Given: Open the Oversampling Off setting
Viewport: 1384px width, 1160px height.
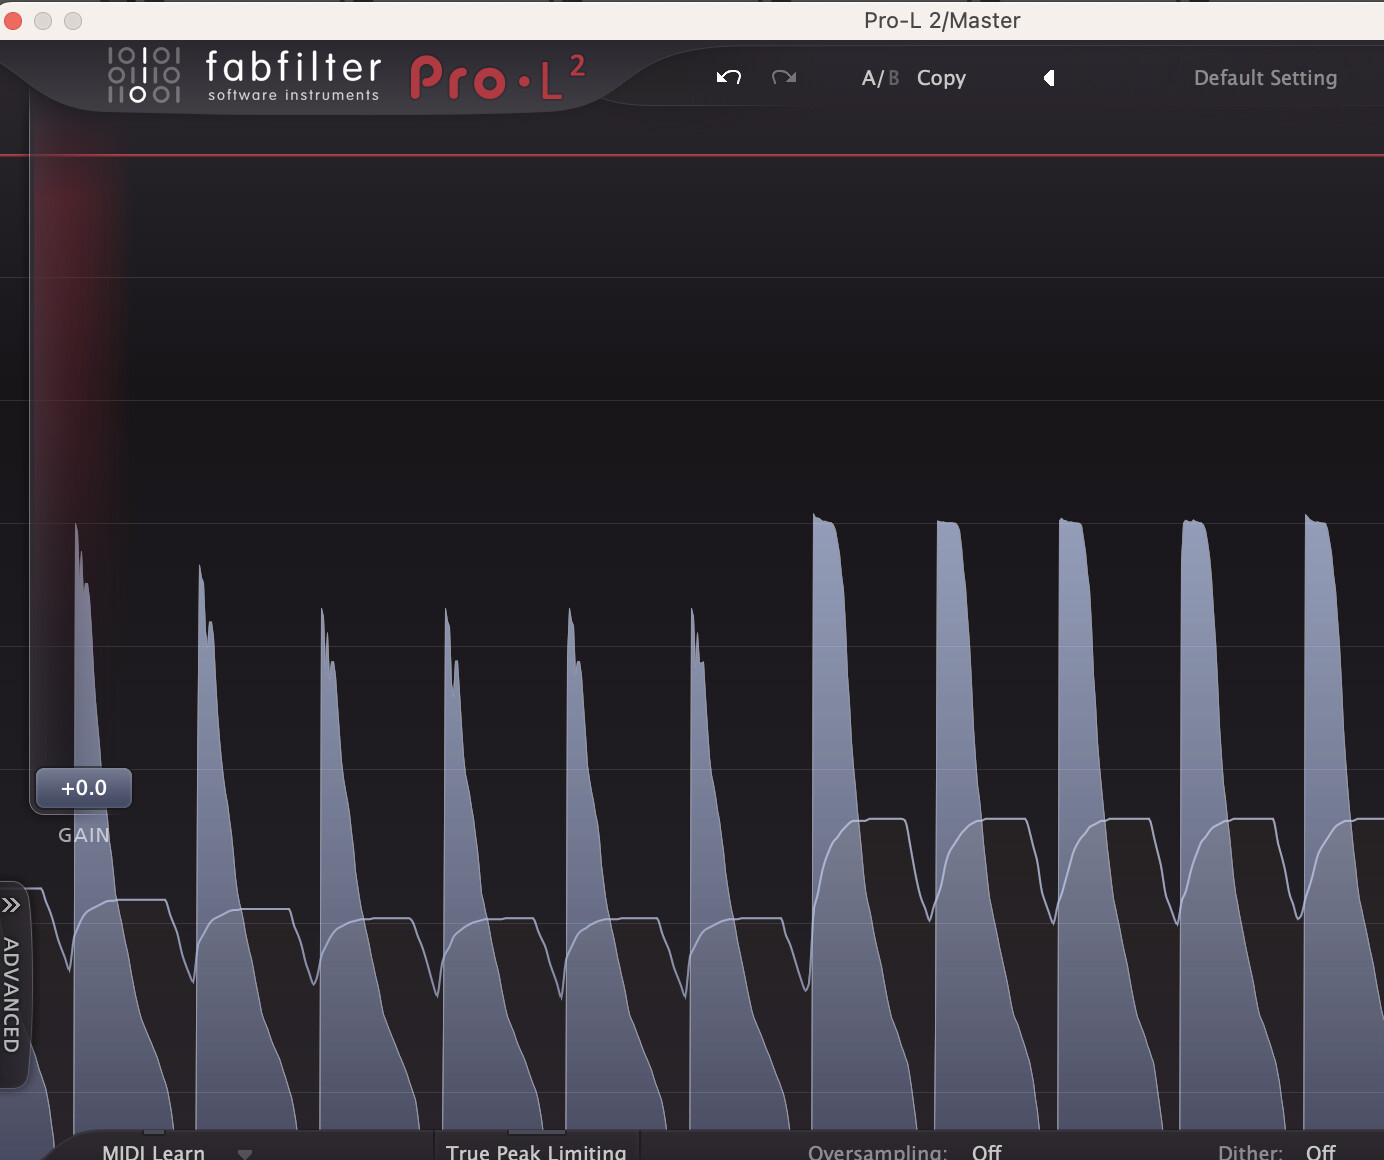Looking at the screenshot, I should (987, 1152).
